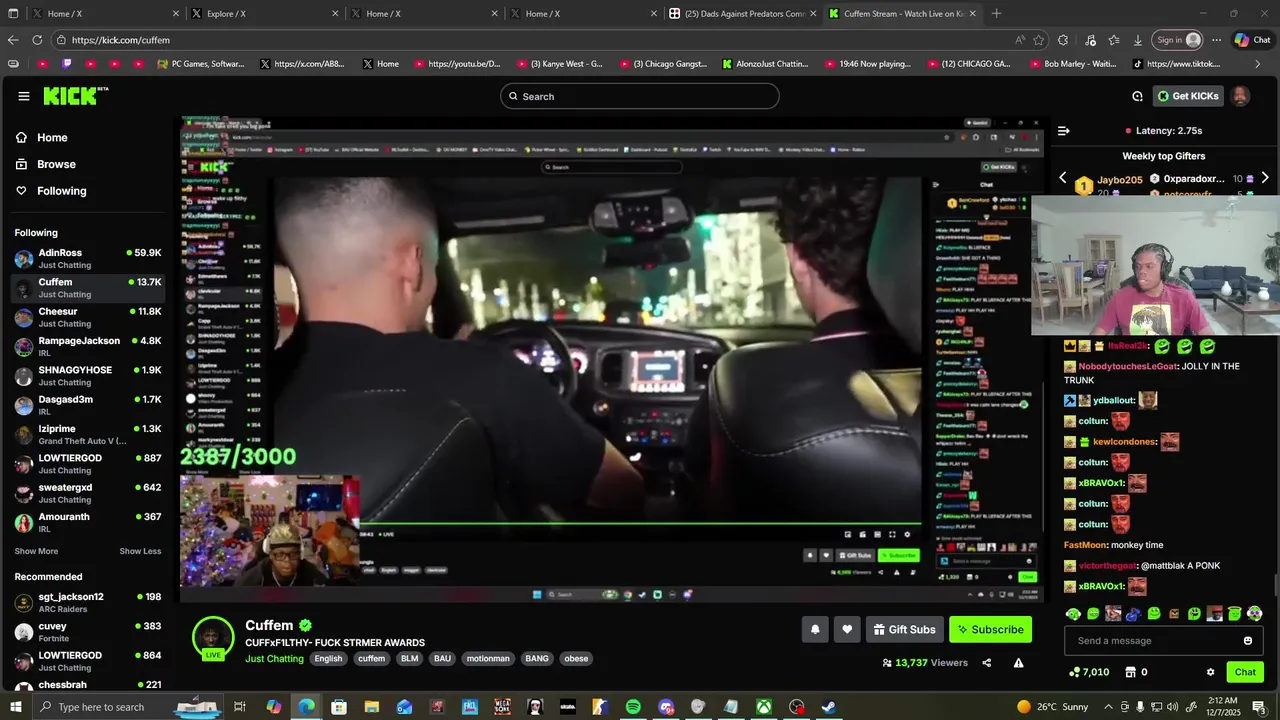The width and height of the screenshot is (1280, 720).
Task: Click the Gift Subs button
Action: click(x=904, y=629)
